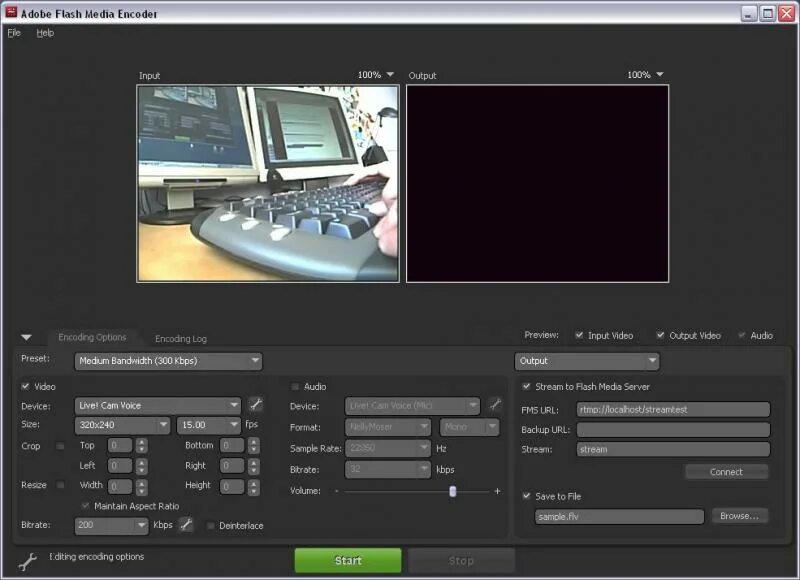Toggle Input Video preview checkbox
This screenshot has height=580, width=800.
(x=579, y=335)
